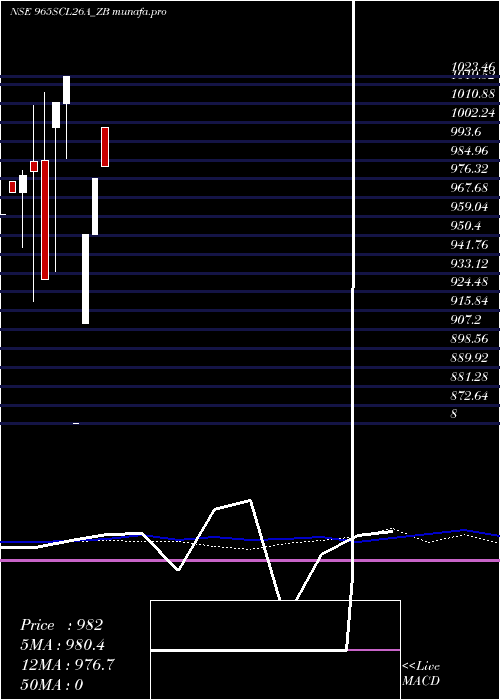The width and height of the screenshot is (500, 700).
Task: Click the 907.2 price axis label
Action: coord(466,320)
